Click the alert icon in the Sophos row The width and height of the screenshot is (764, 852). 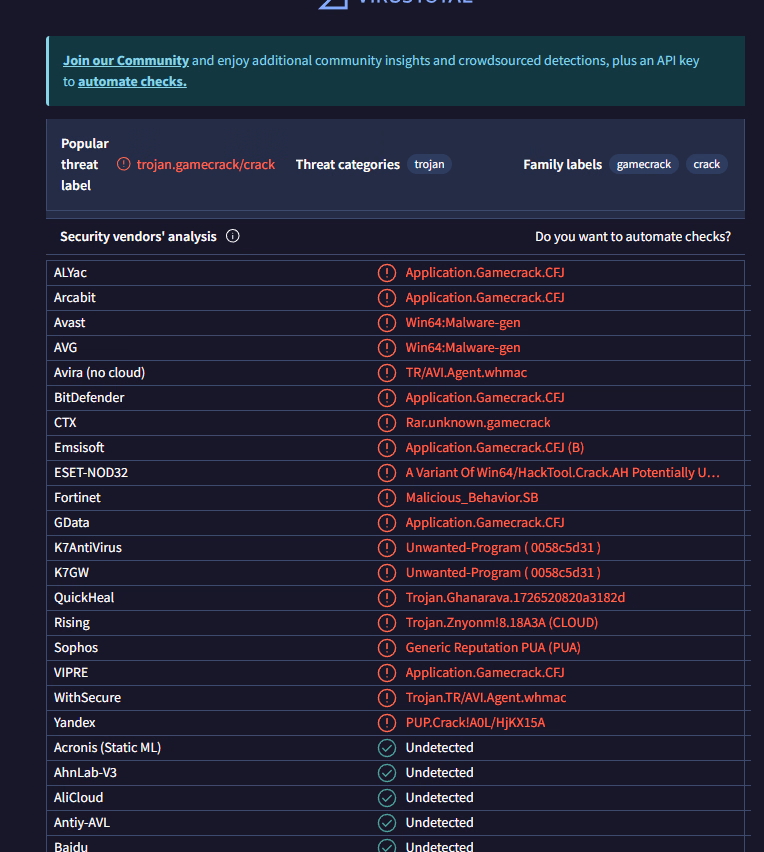387,647
